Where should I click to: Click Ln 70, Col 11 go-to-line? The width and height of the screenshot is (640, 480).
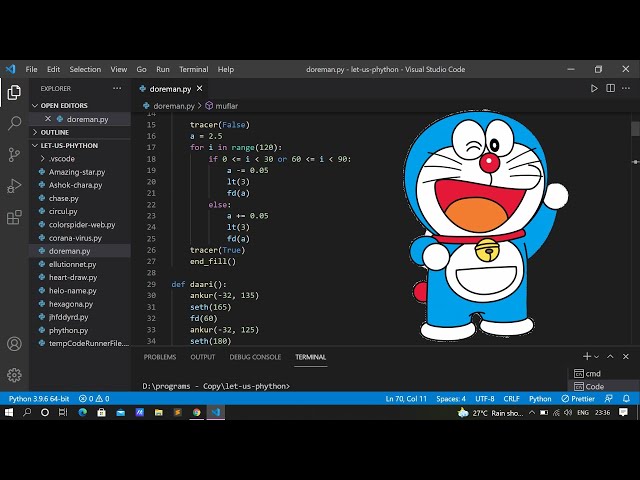coord(406,399)
